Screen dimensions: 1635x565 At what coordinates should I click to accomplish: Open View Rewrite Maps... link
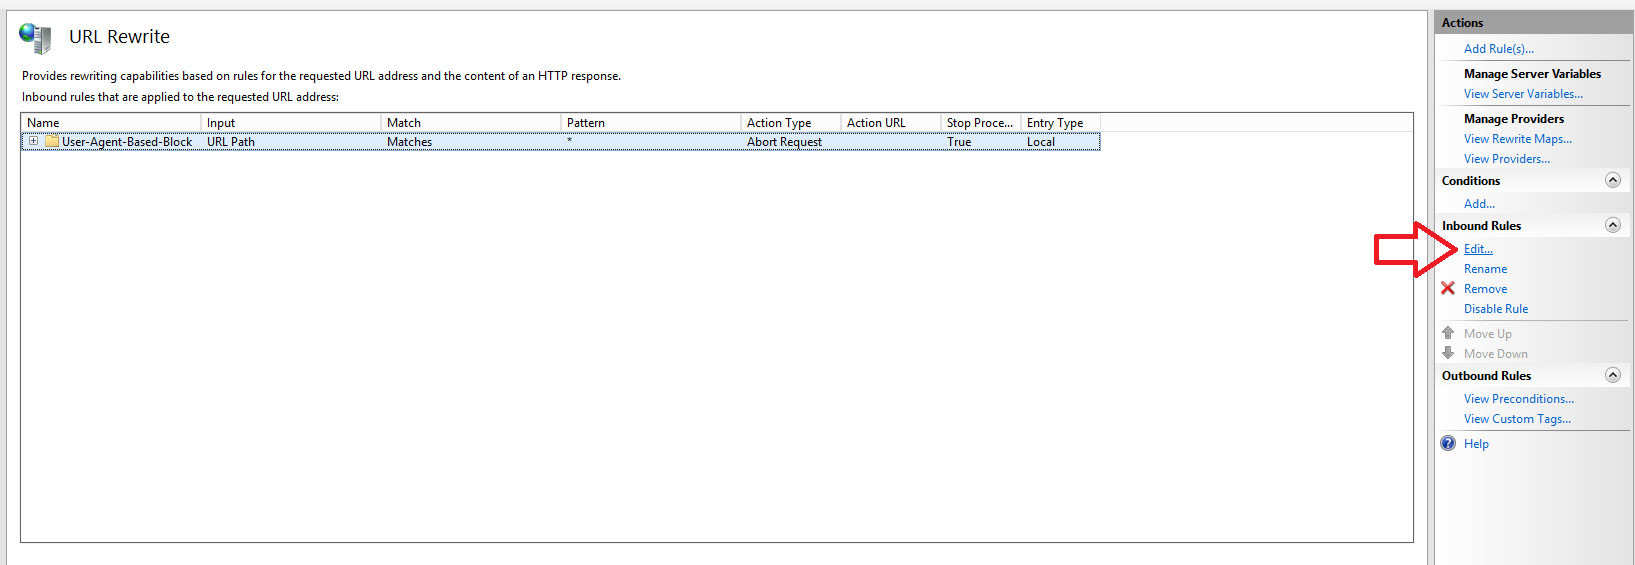tap(1517, 139)
